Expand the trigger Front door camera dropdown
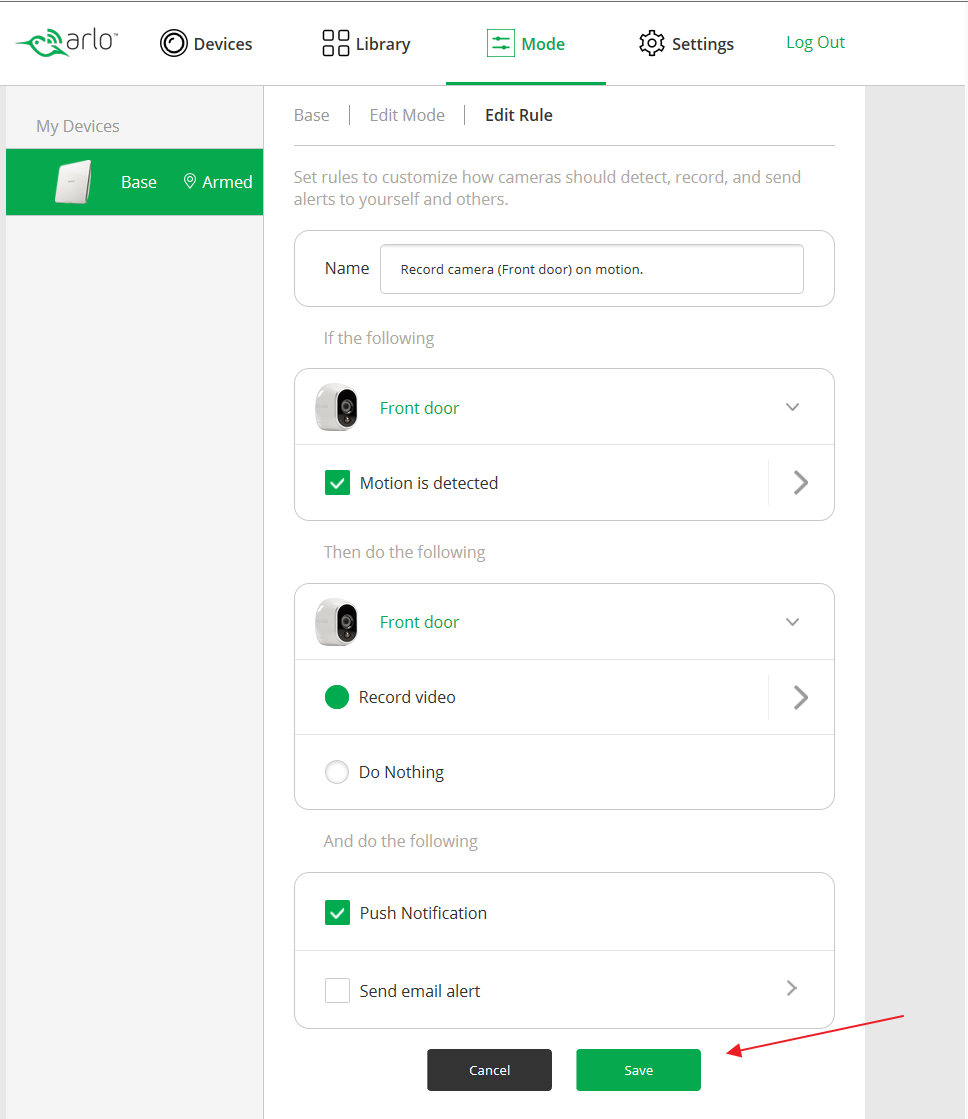This screenshot has width=968, height=1119. tap(792, 407)
